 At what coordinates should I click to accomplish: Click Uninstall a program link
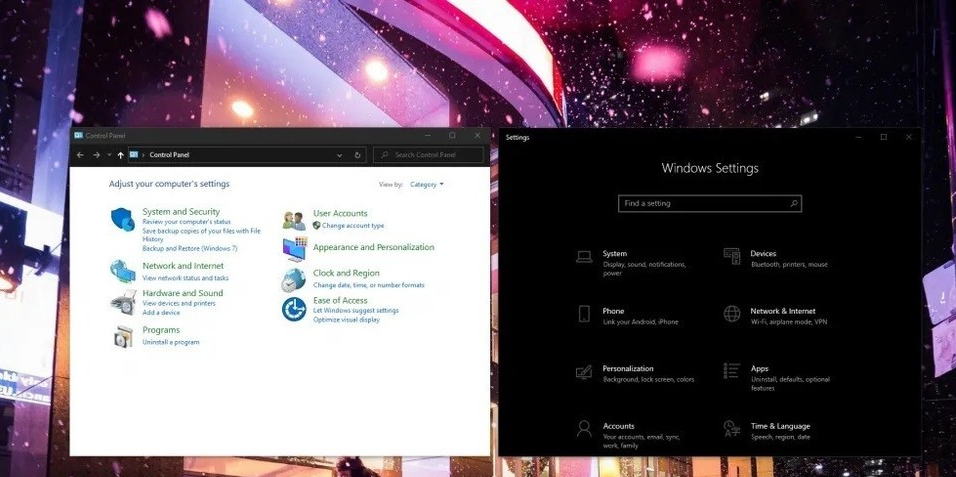(171, 343)
